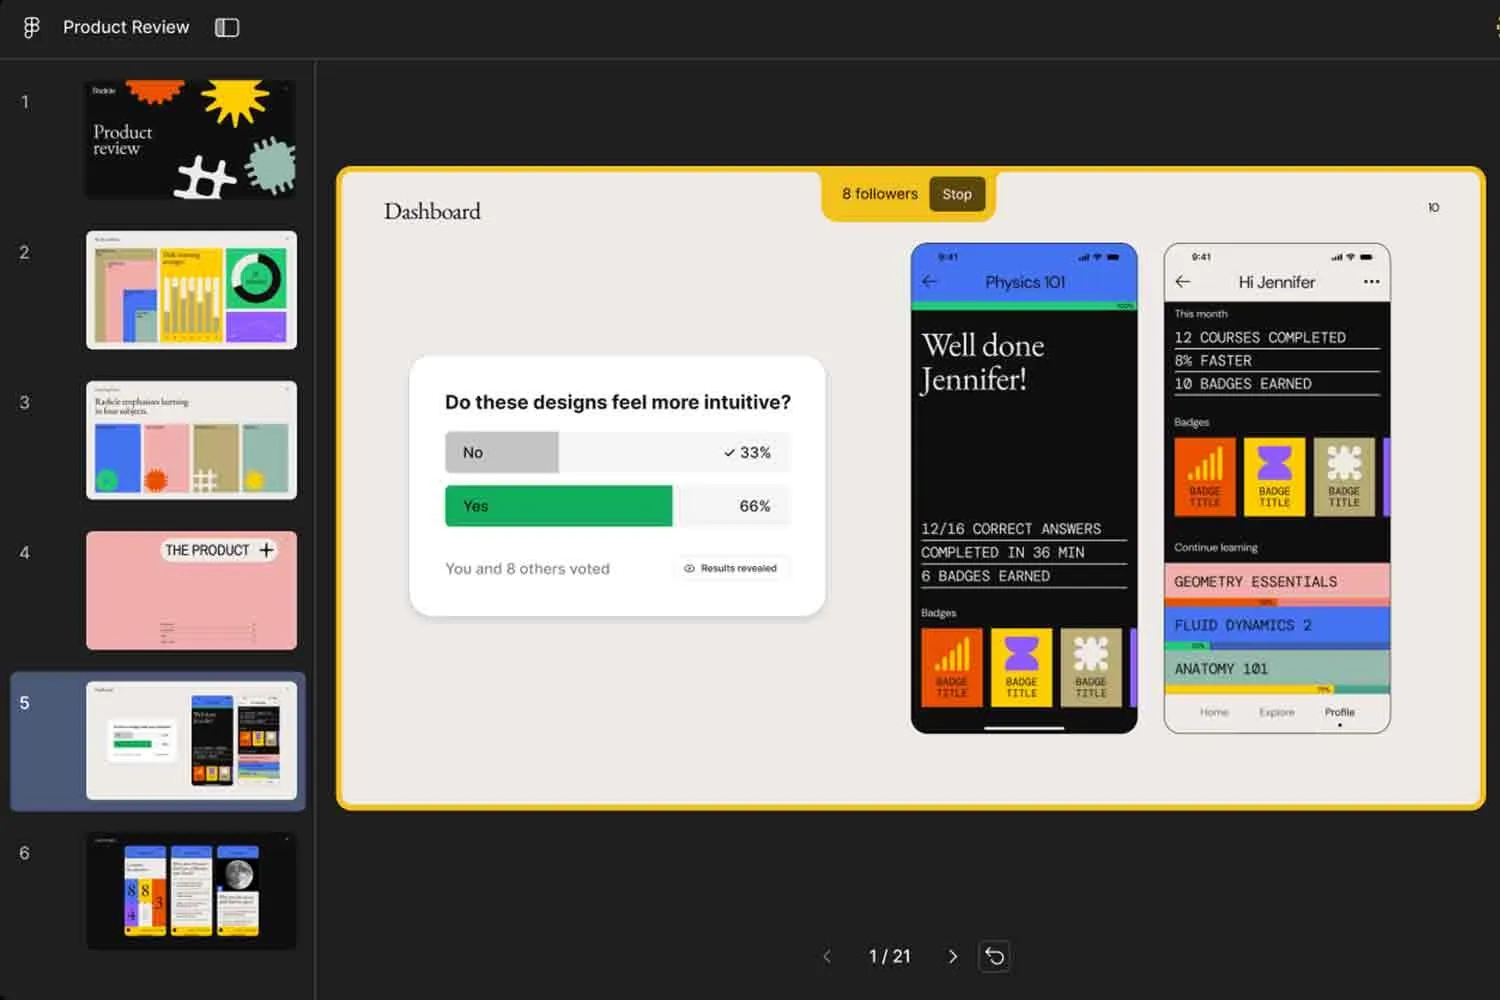Choose the No poll option
The image size is (1500, 1000).
coord(617,453)
